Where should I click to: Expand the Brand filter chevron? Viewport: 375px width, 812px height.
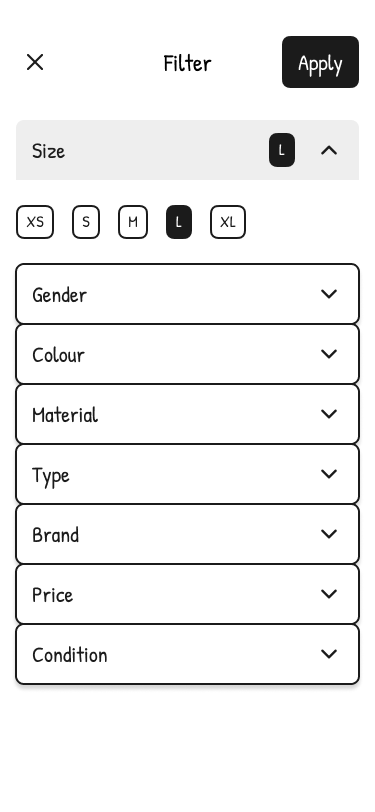point(329,534)
